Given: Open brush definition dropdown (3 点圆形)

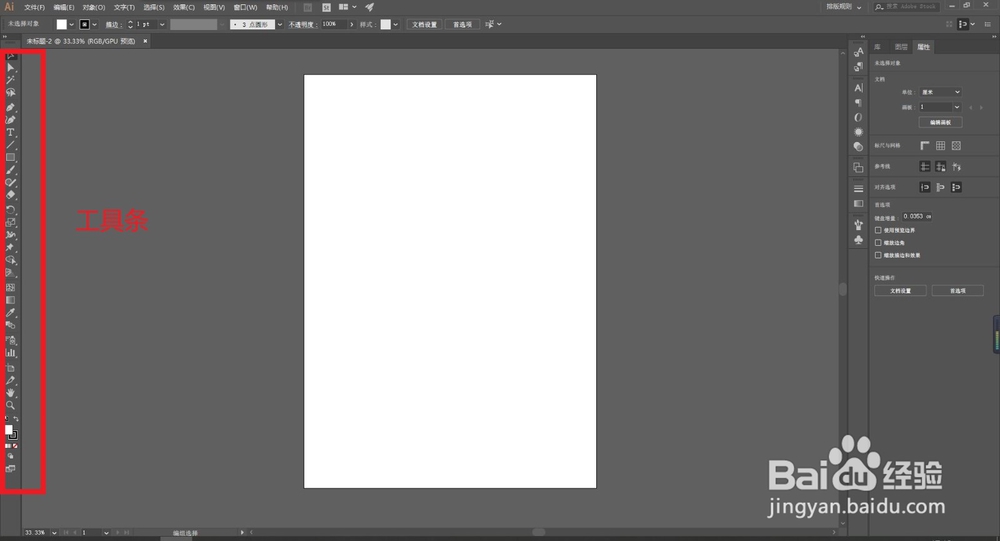Looking at the screenshot, I should pos(279,24).
